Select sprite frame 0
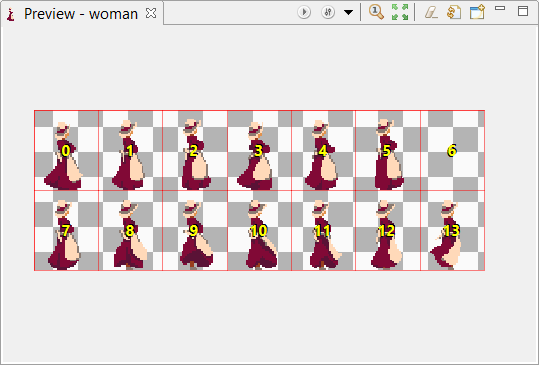The image size is (539, 365). click(x=66, y=151)
